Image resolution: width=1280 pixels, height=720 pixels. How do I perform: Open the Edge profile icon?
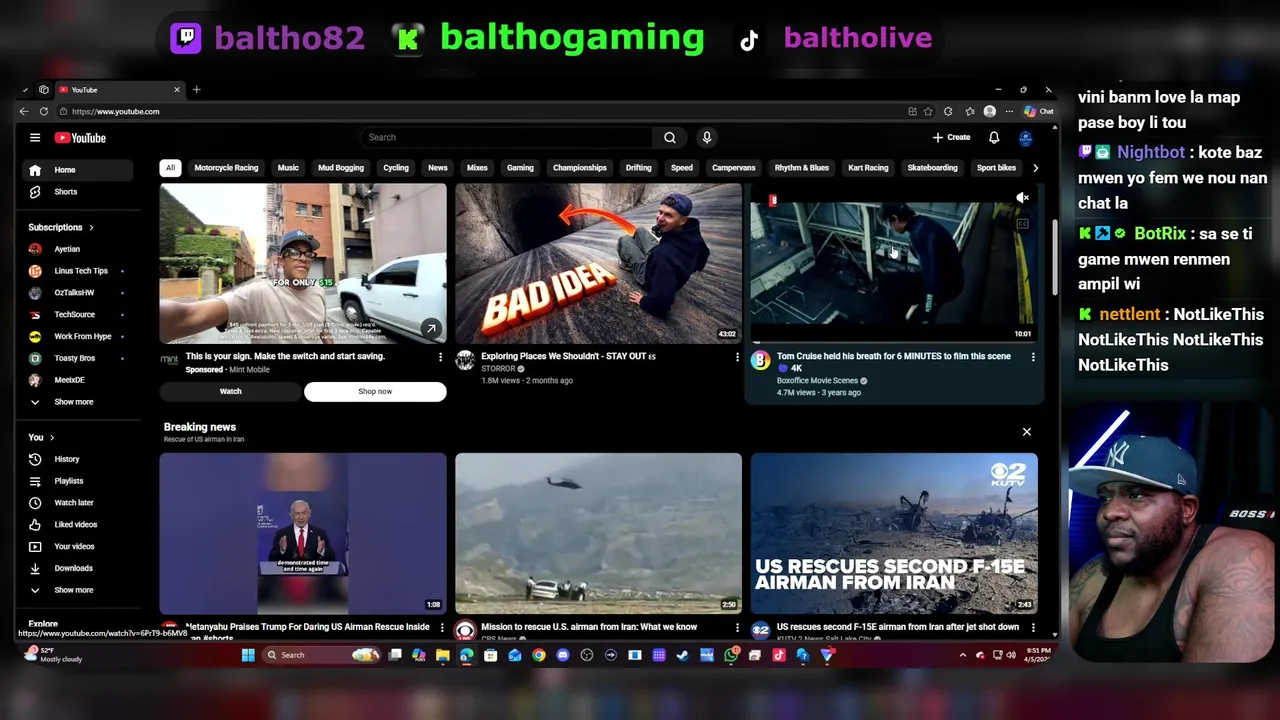[989, 111]
